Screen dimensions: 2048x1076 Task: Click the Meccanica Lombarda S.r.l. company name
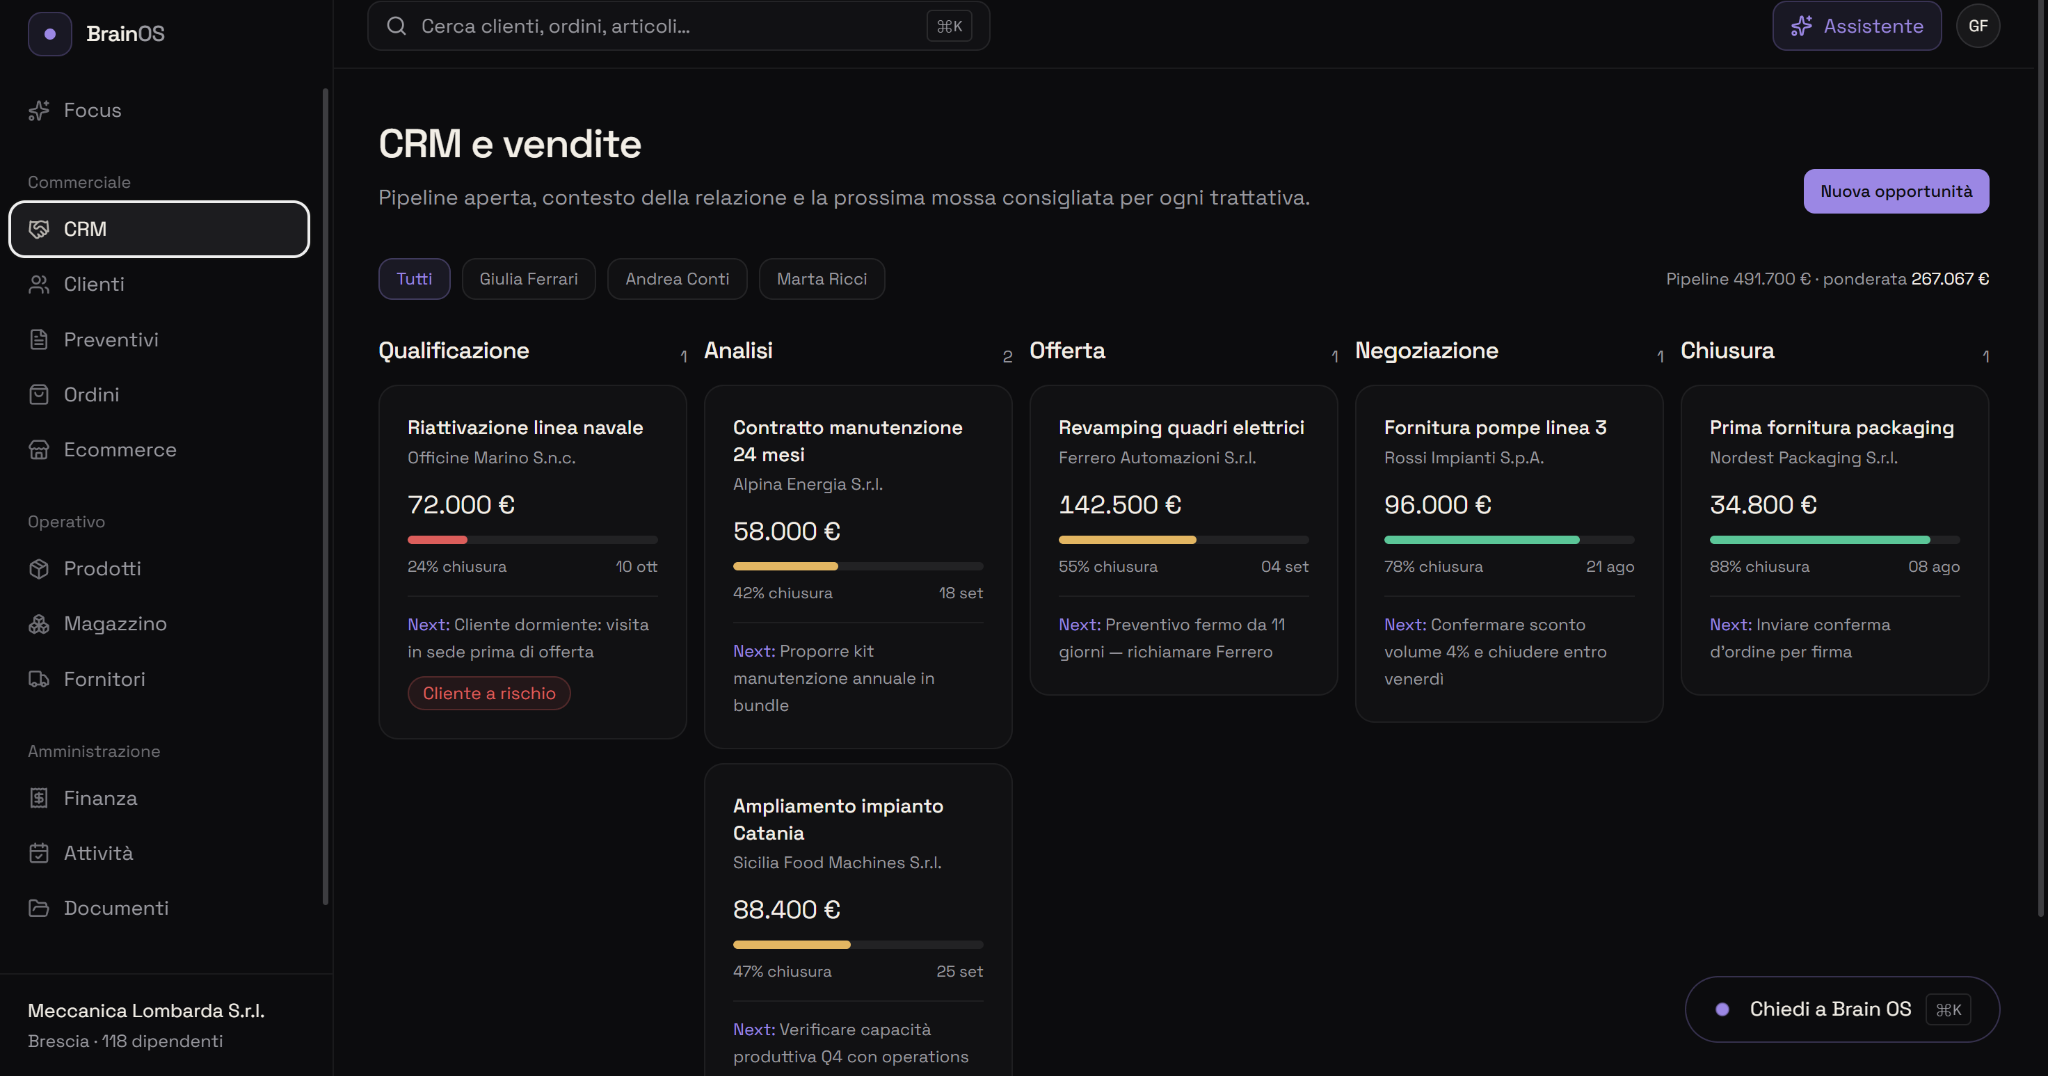tap(146, 1011)
